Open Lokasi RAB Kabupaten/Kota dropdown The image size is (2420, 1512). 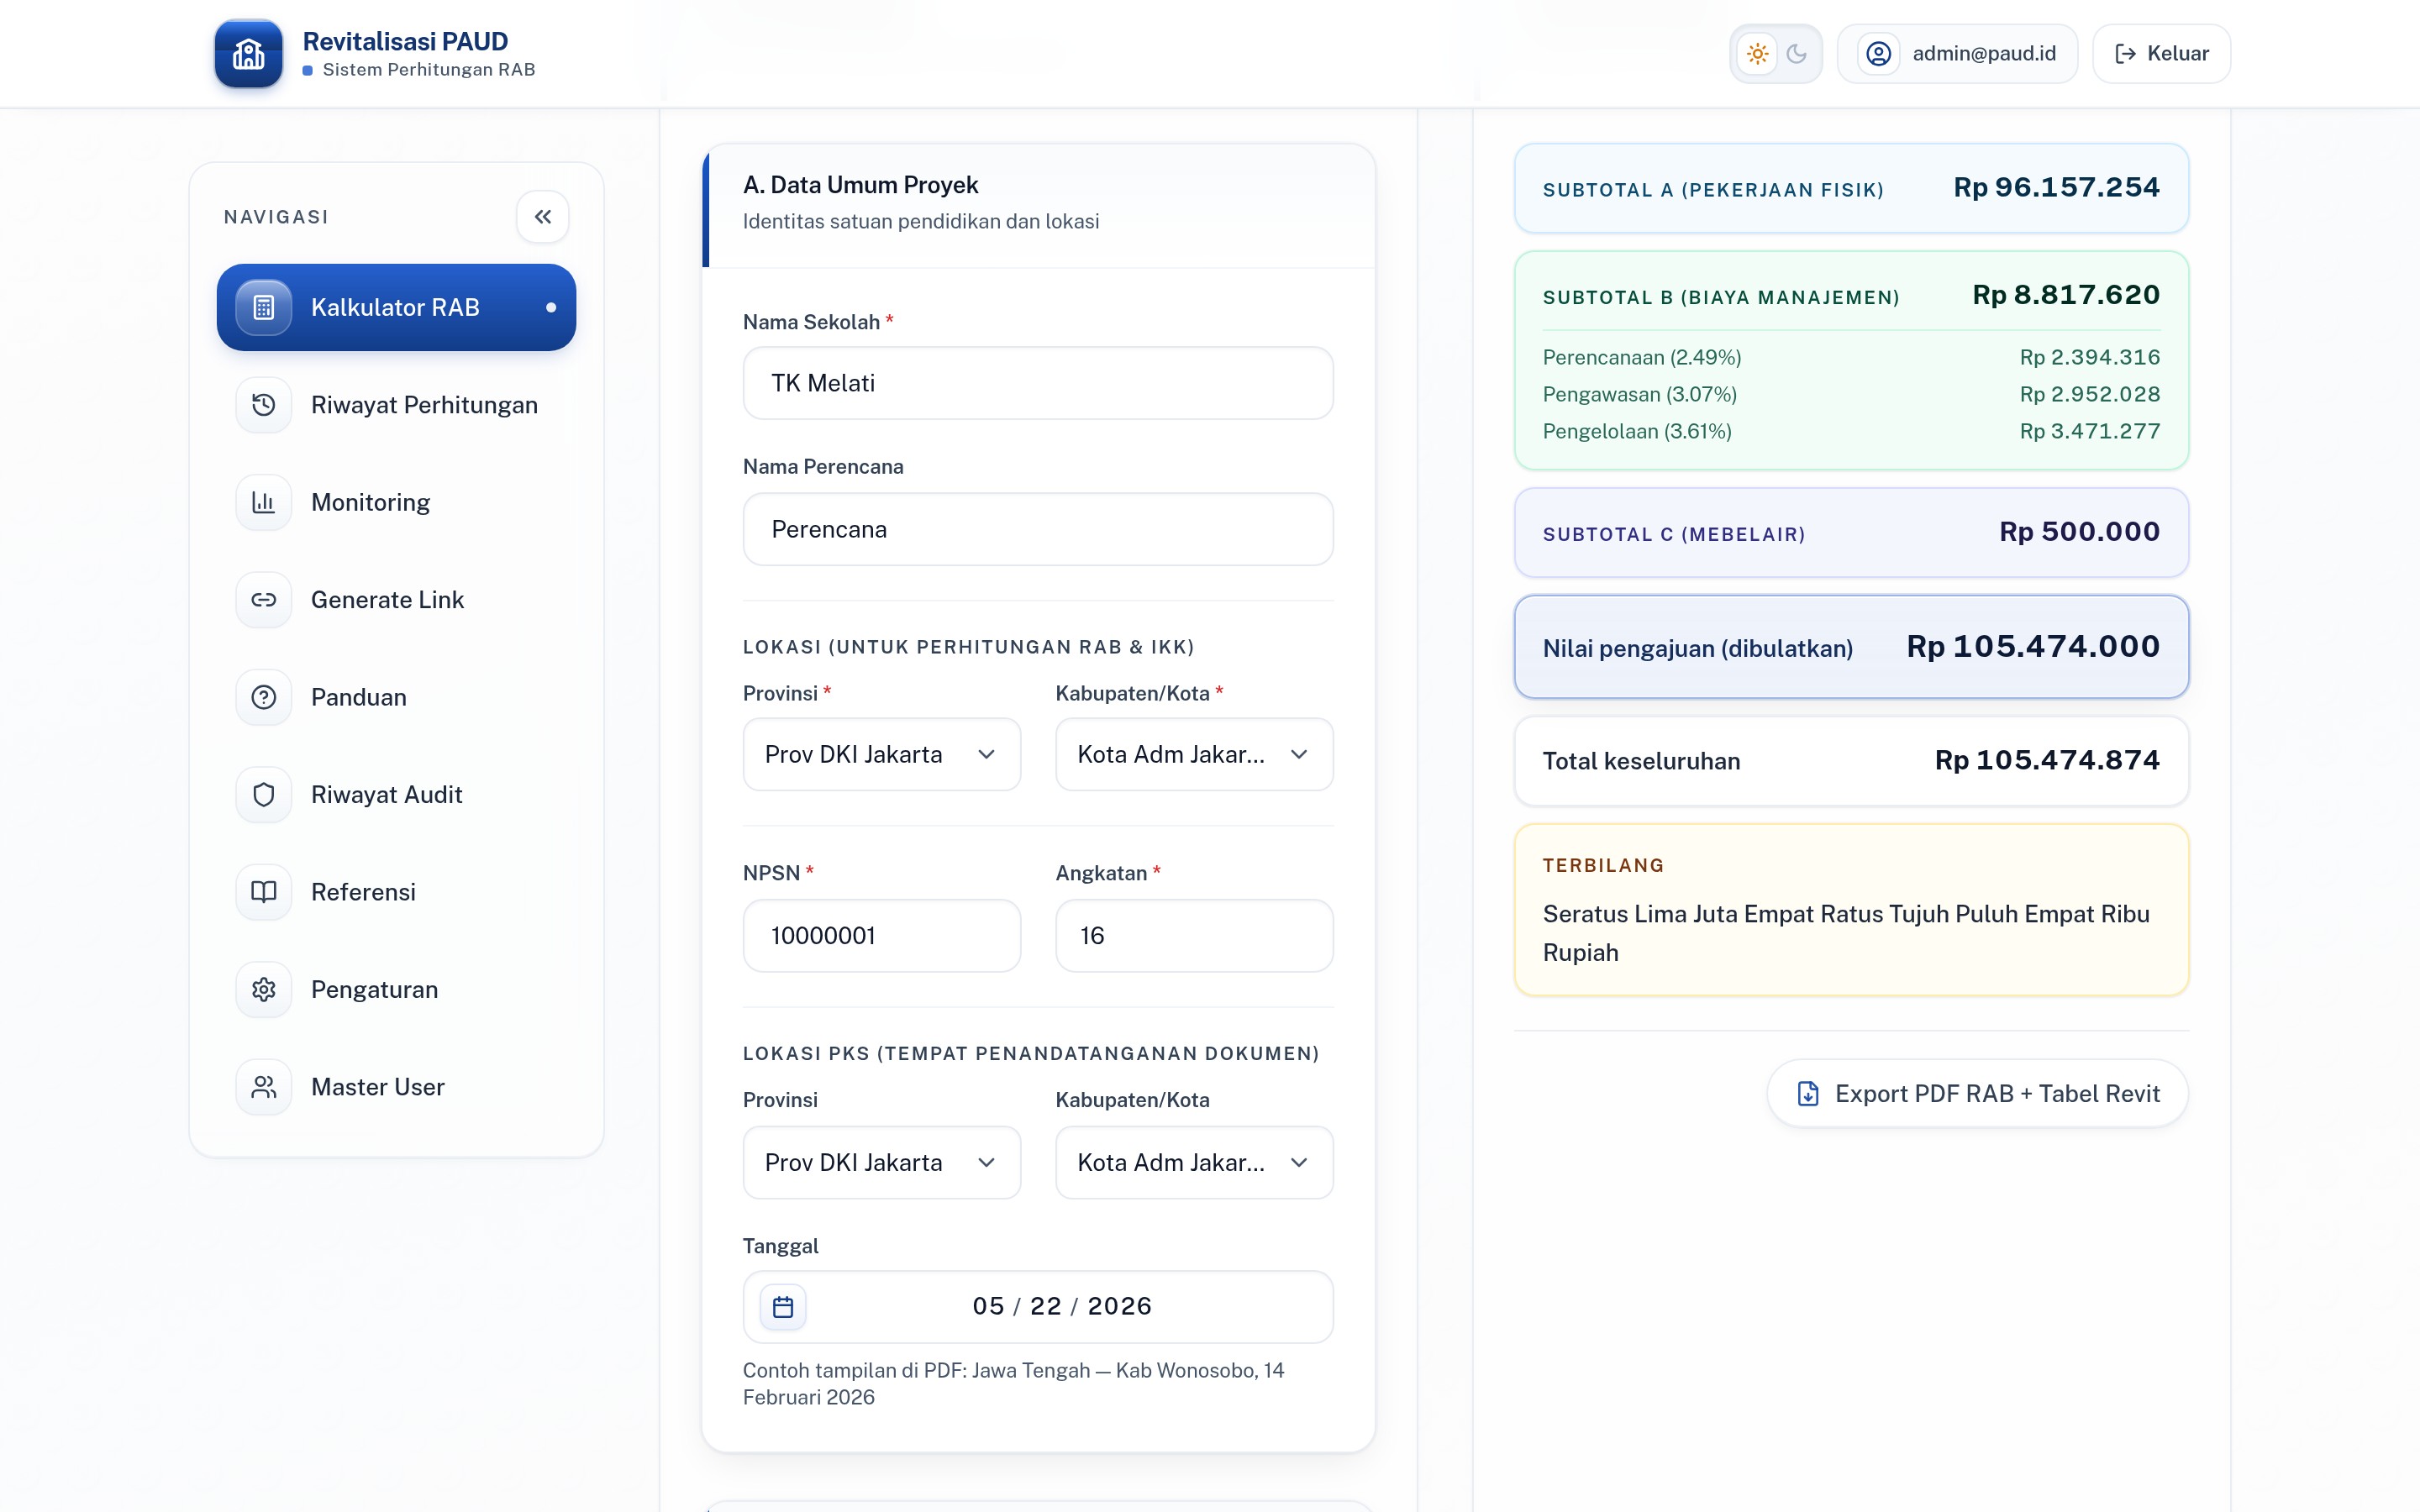pos(1194,754)
